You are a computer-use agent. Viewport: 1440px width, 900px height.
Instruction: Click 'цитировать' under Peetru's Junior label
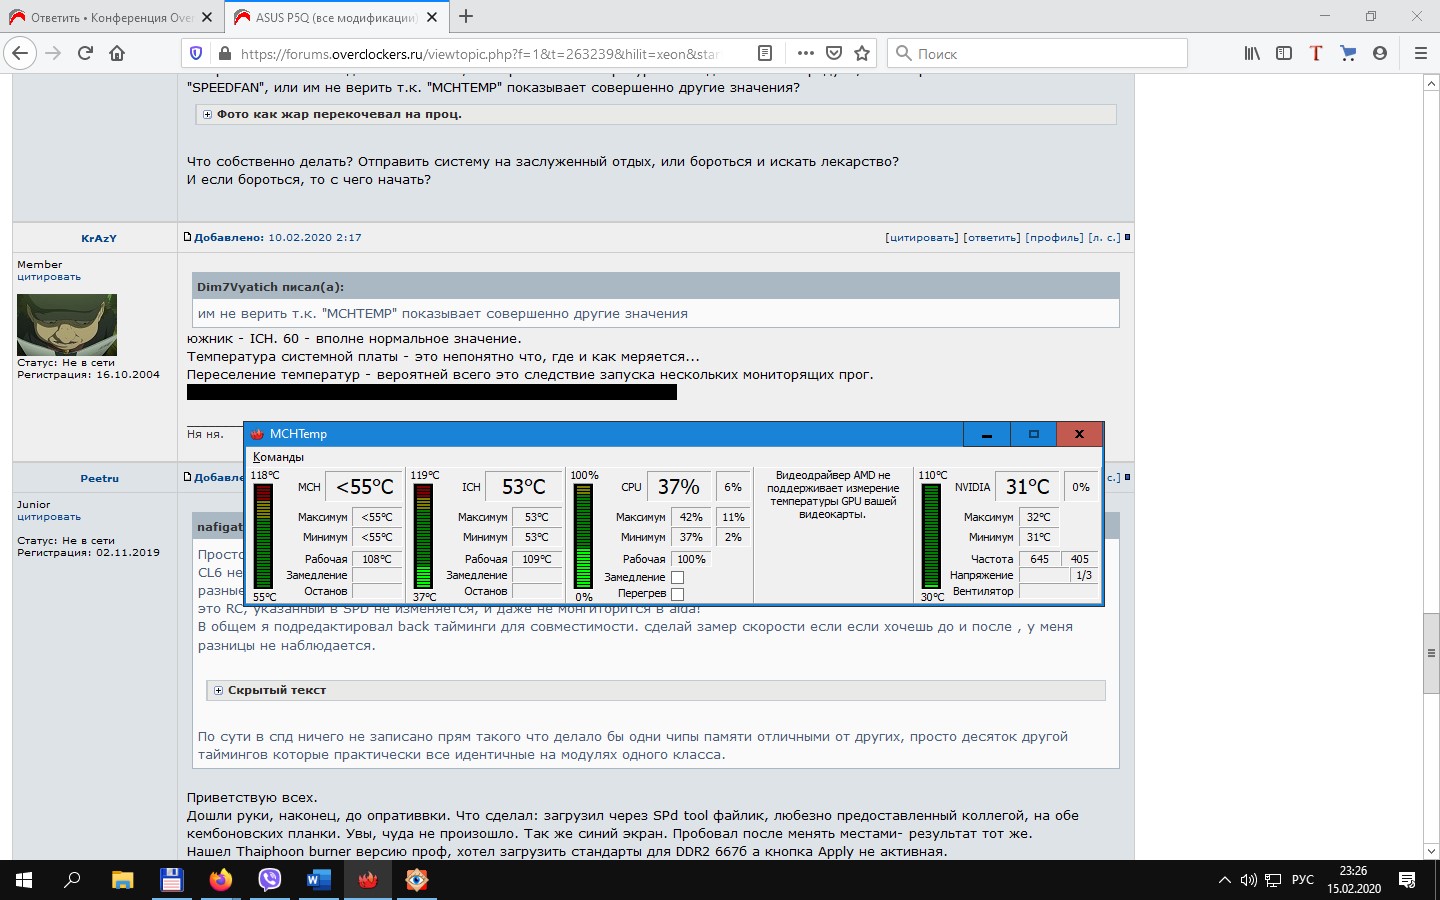(49, 517)
